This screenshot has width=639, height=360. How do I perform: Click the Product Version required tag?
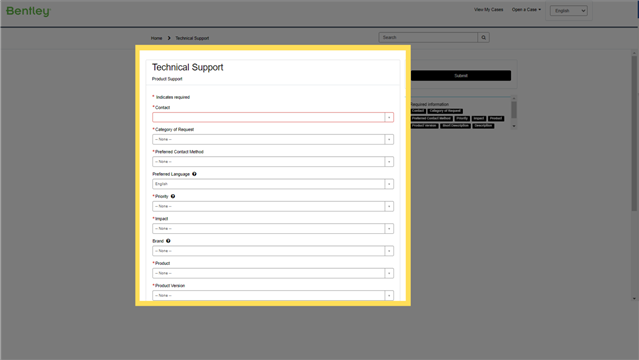pos(424,126)
